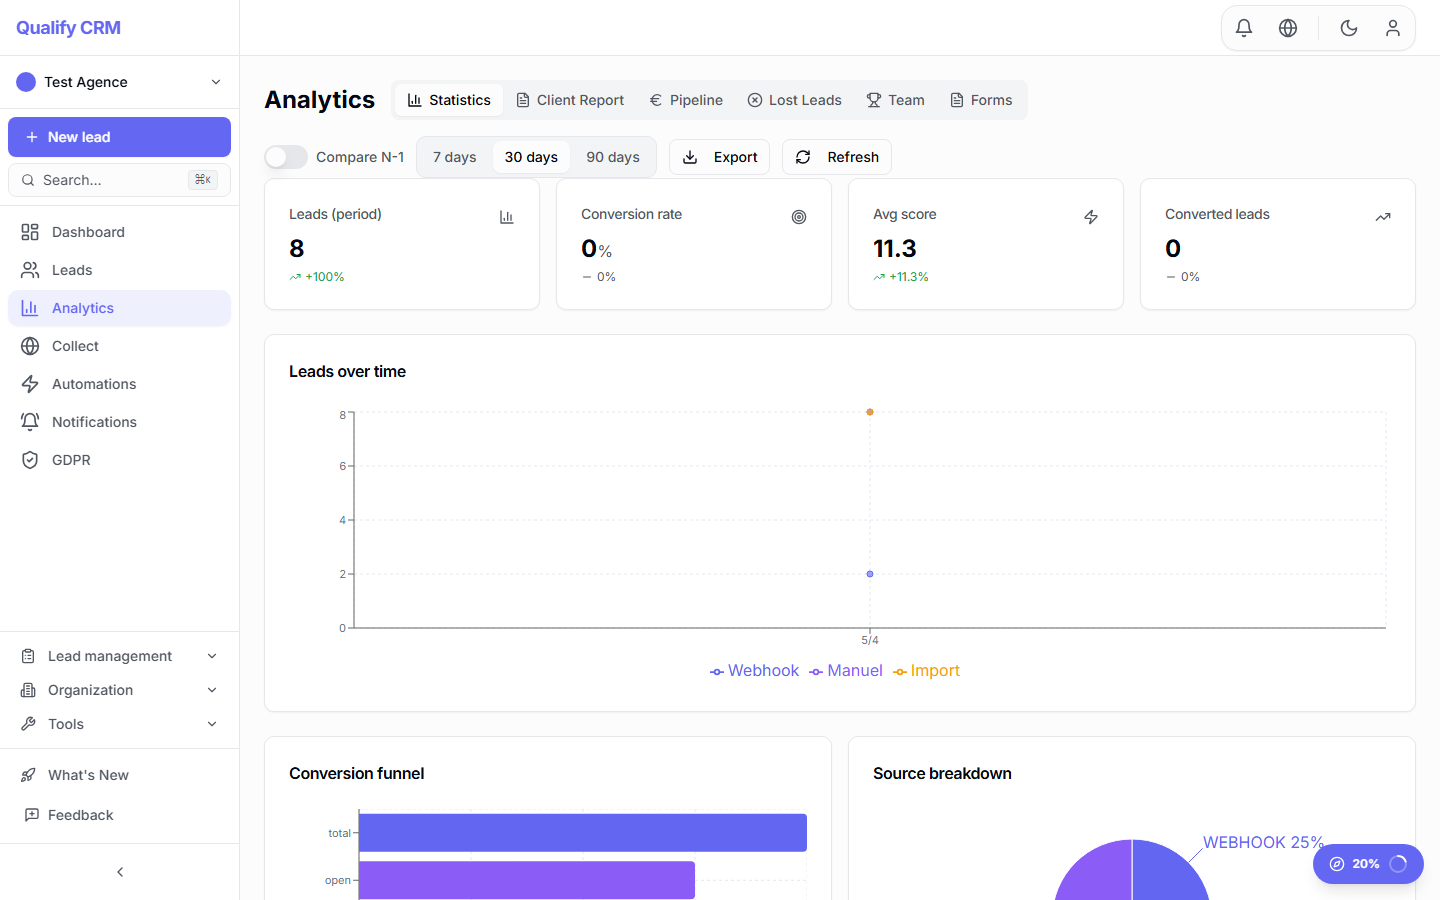Screen dimensions: 1440x900
Task: Select Automations in the sidebar
Action: (94, 383)
